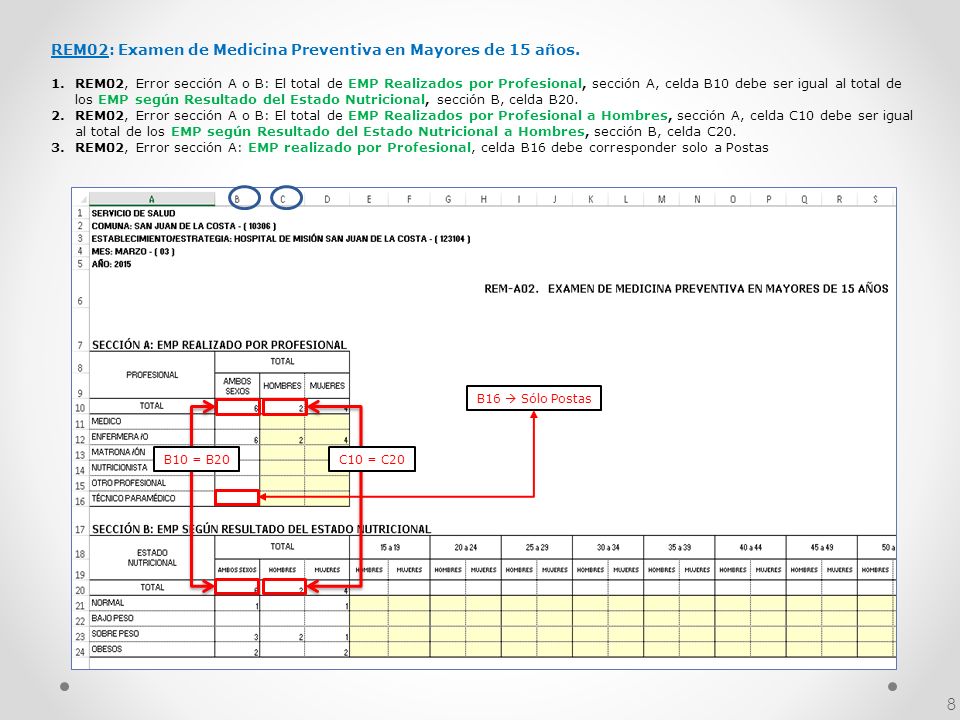Click the '40 a 44' age group header
The height and width of the screenshot is (720, 960).
[751, 547]
